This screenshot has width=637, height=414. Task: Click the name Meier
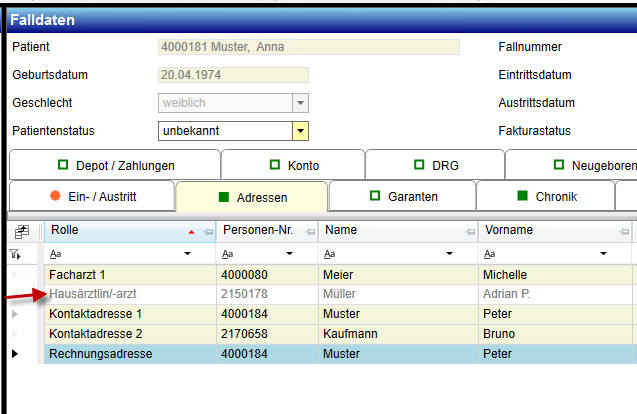click(338, 275)
